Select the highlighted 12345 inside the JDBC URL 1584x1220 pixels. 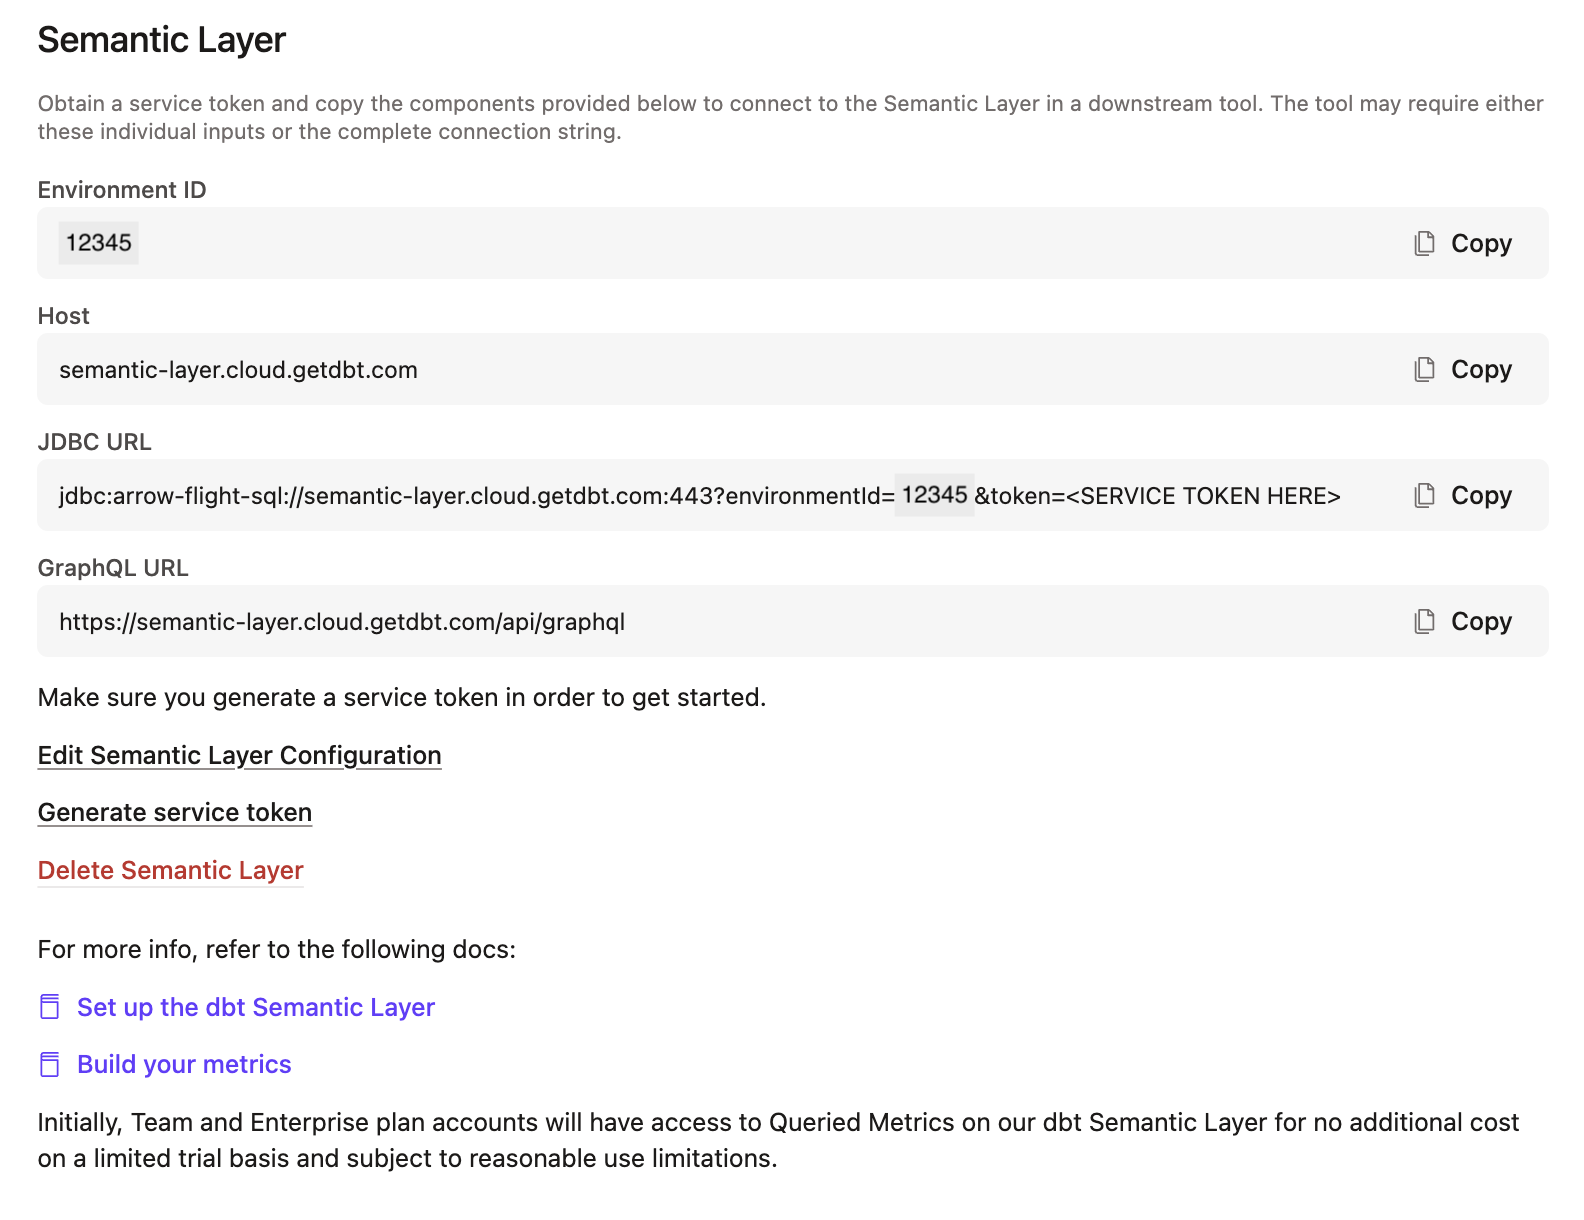pos(936,494)
